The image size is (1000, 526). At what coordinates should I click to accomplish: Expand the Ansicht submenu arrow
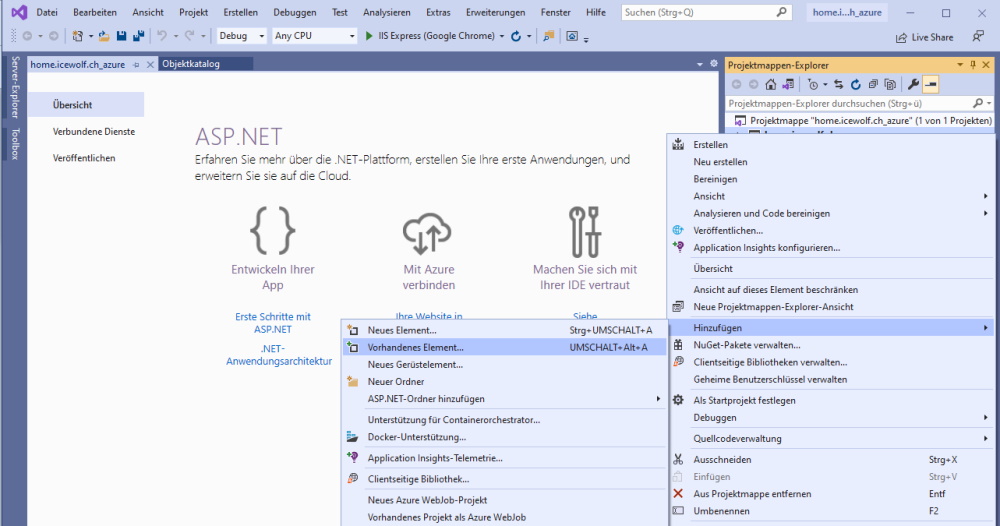985,196
